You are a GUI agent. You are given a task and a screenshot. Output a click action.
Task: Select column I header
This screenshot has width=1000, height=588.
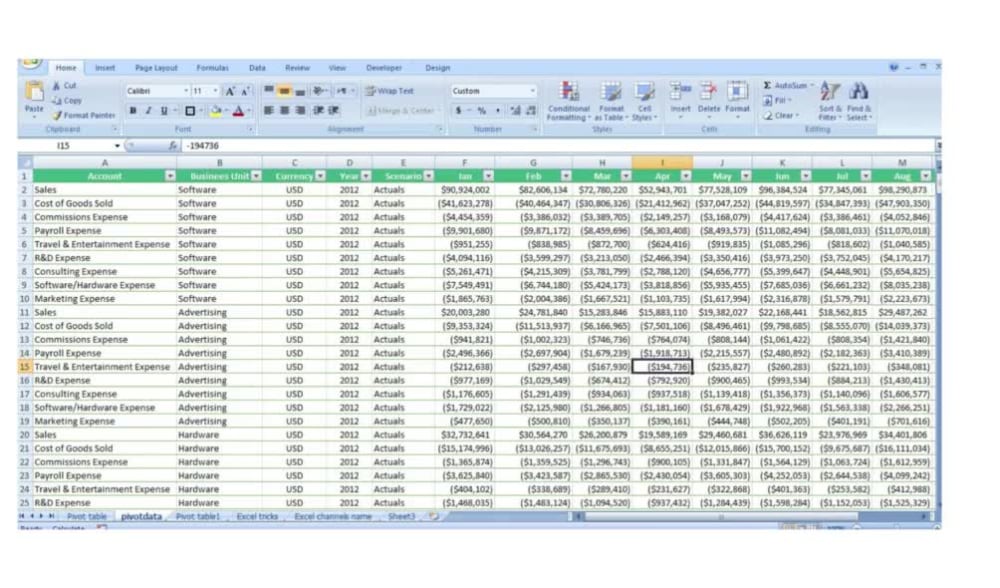pyautogui.click(x=662, y=163)
